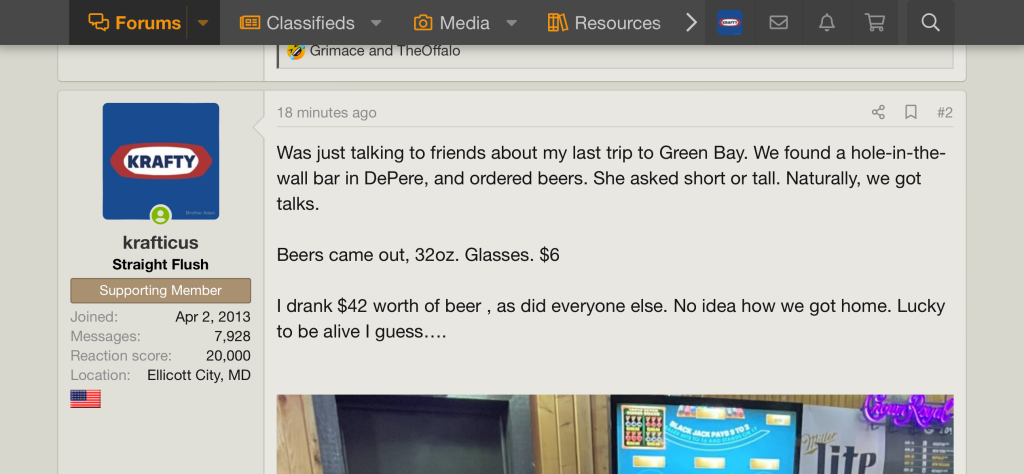
Task: Share post #2 via share icon
Action: 878,112
